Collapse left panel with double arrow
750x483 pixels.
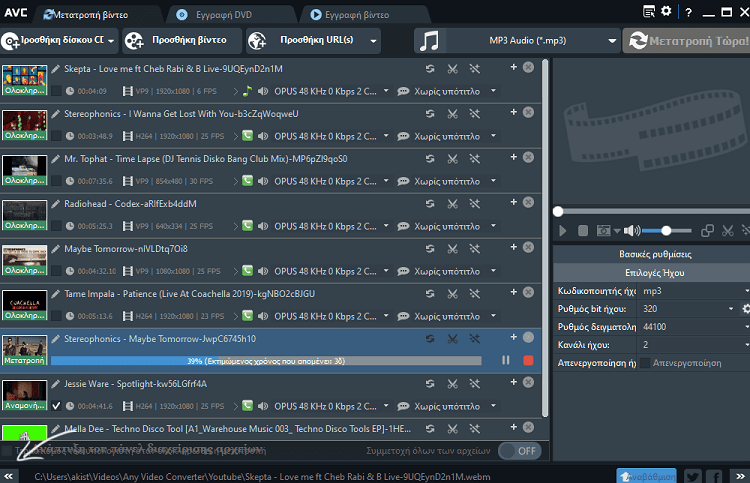[x=9, y=476]
